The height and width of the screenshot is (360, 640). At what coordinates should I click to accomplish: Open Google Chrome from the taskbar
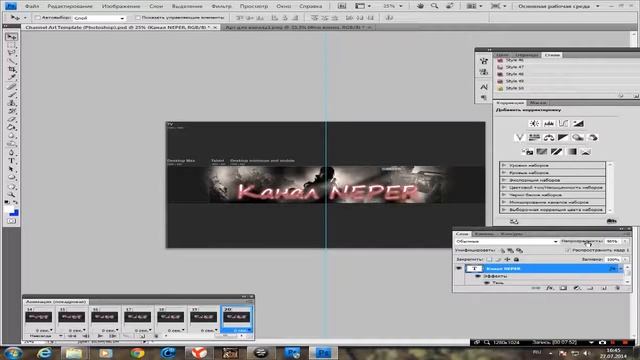click(x=138, y=353)
